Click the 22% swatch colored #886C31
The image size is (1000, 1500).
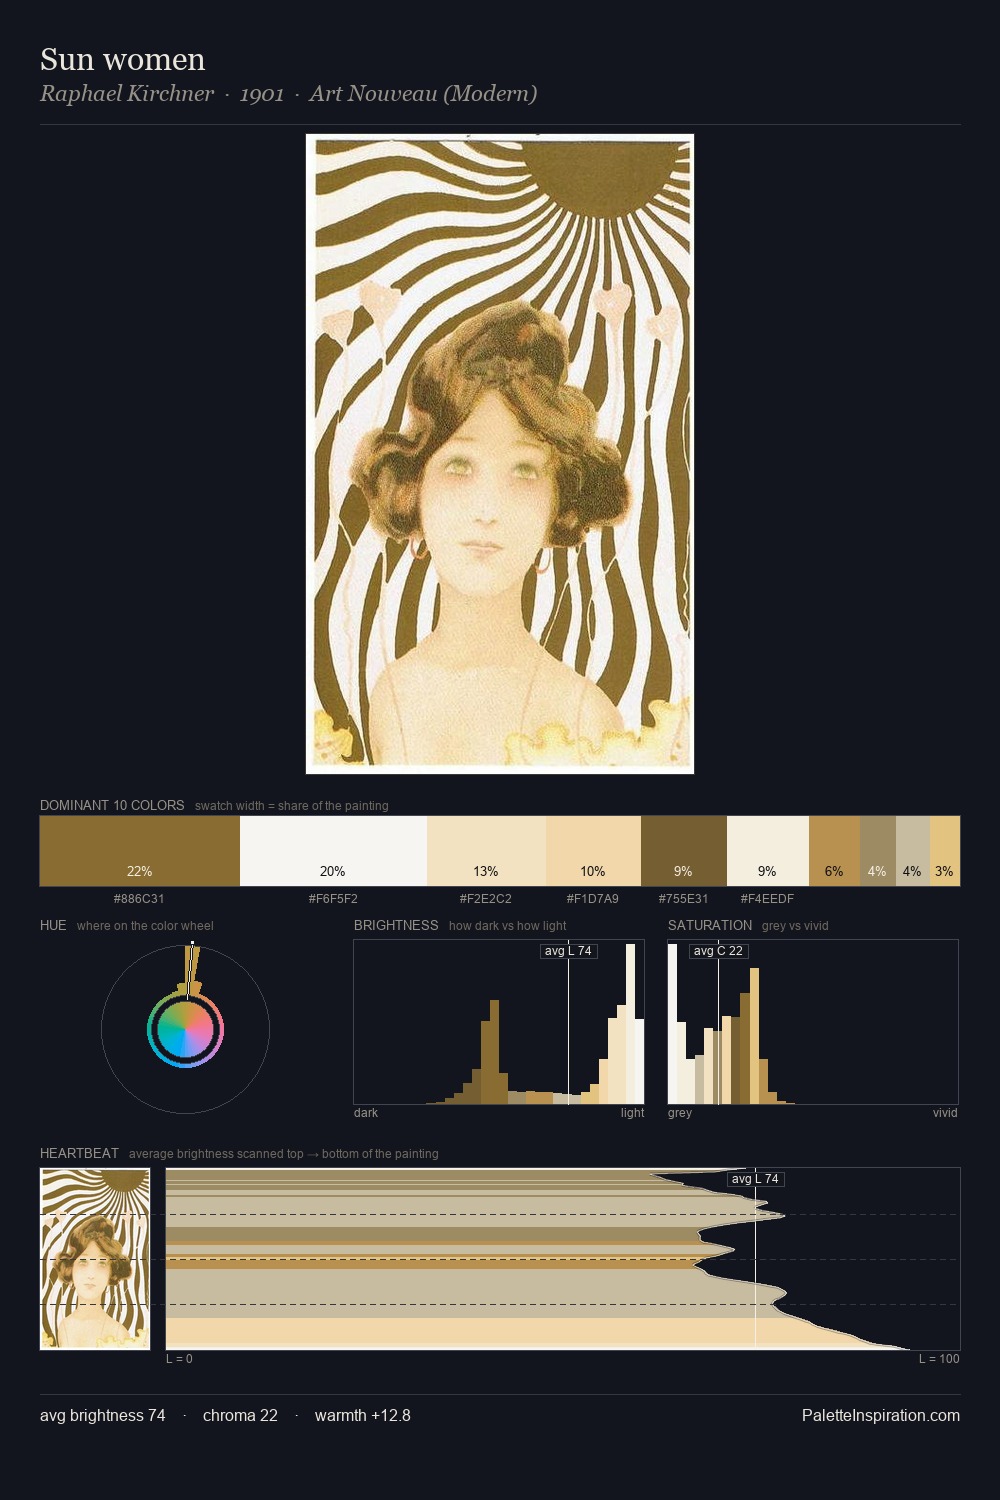click(x=140, y=851)
